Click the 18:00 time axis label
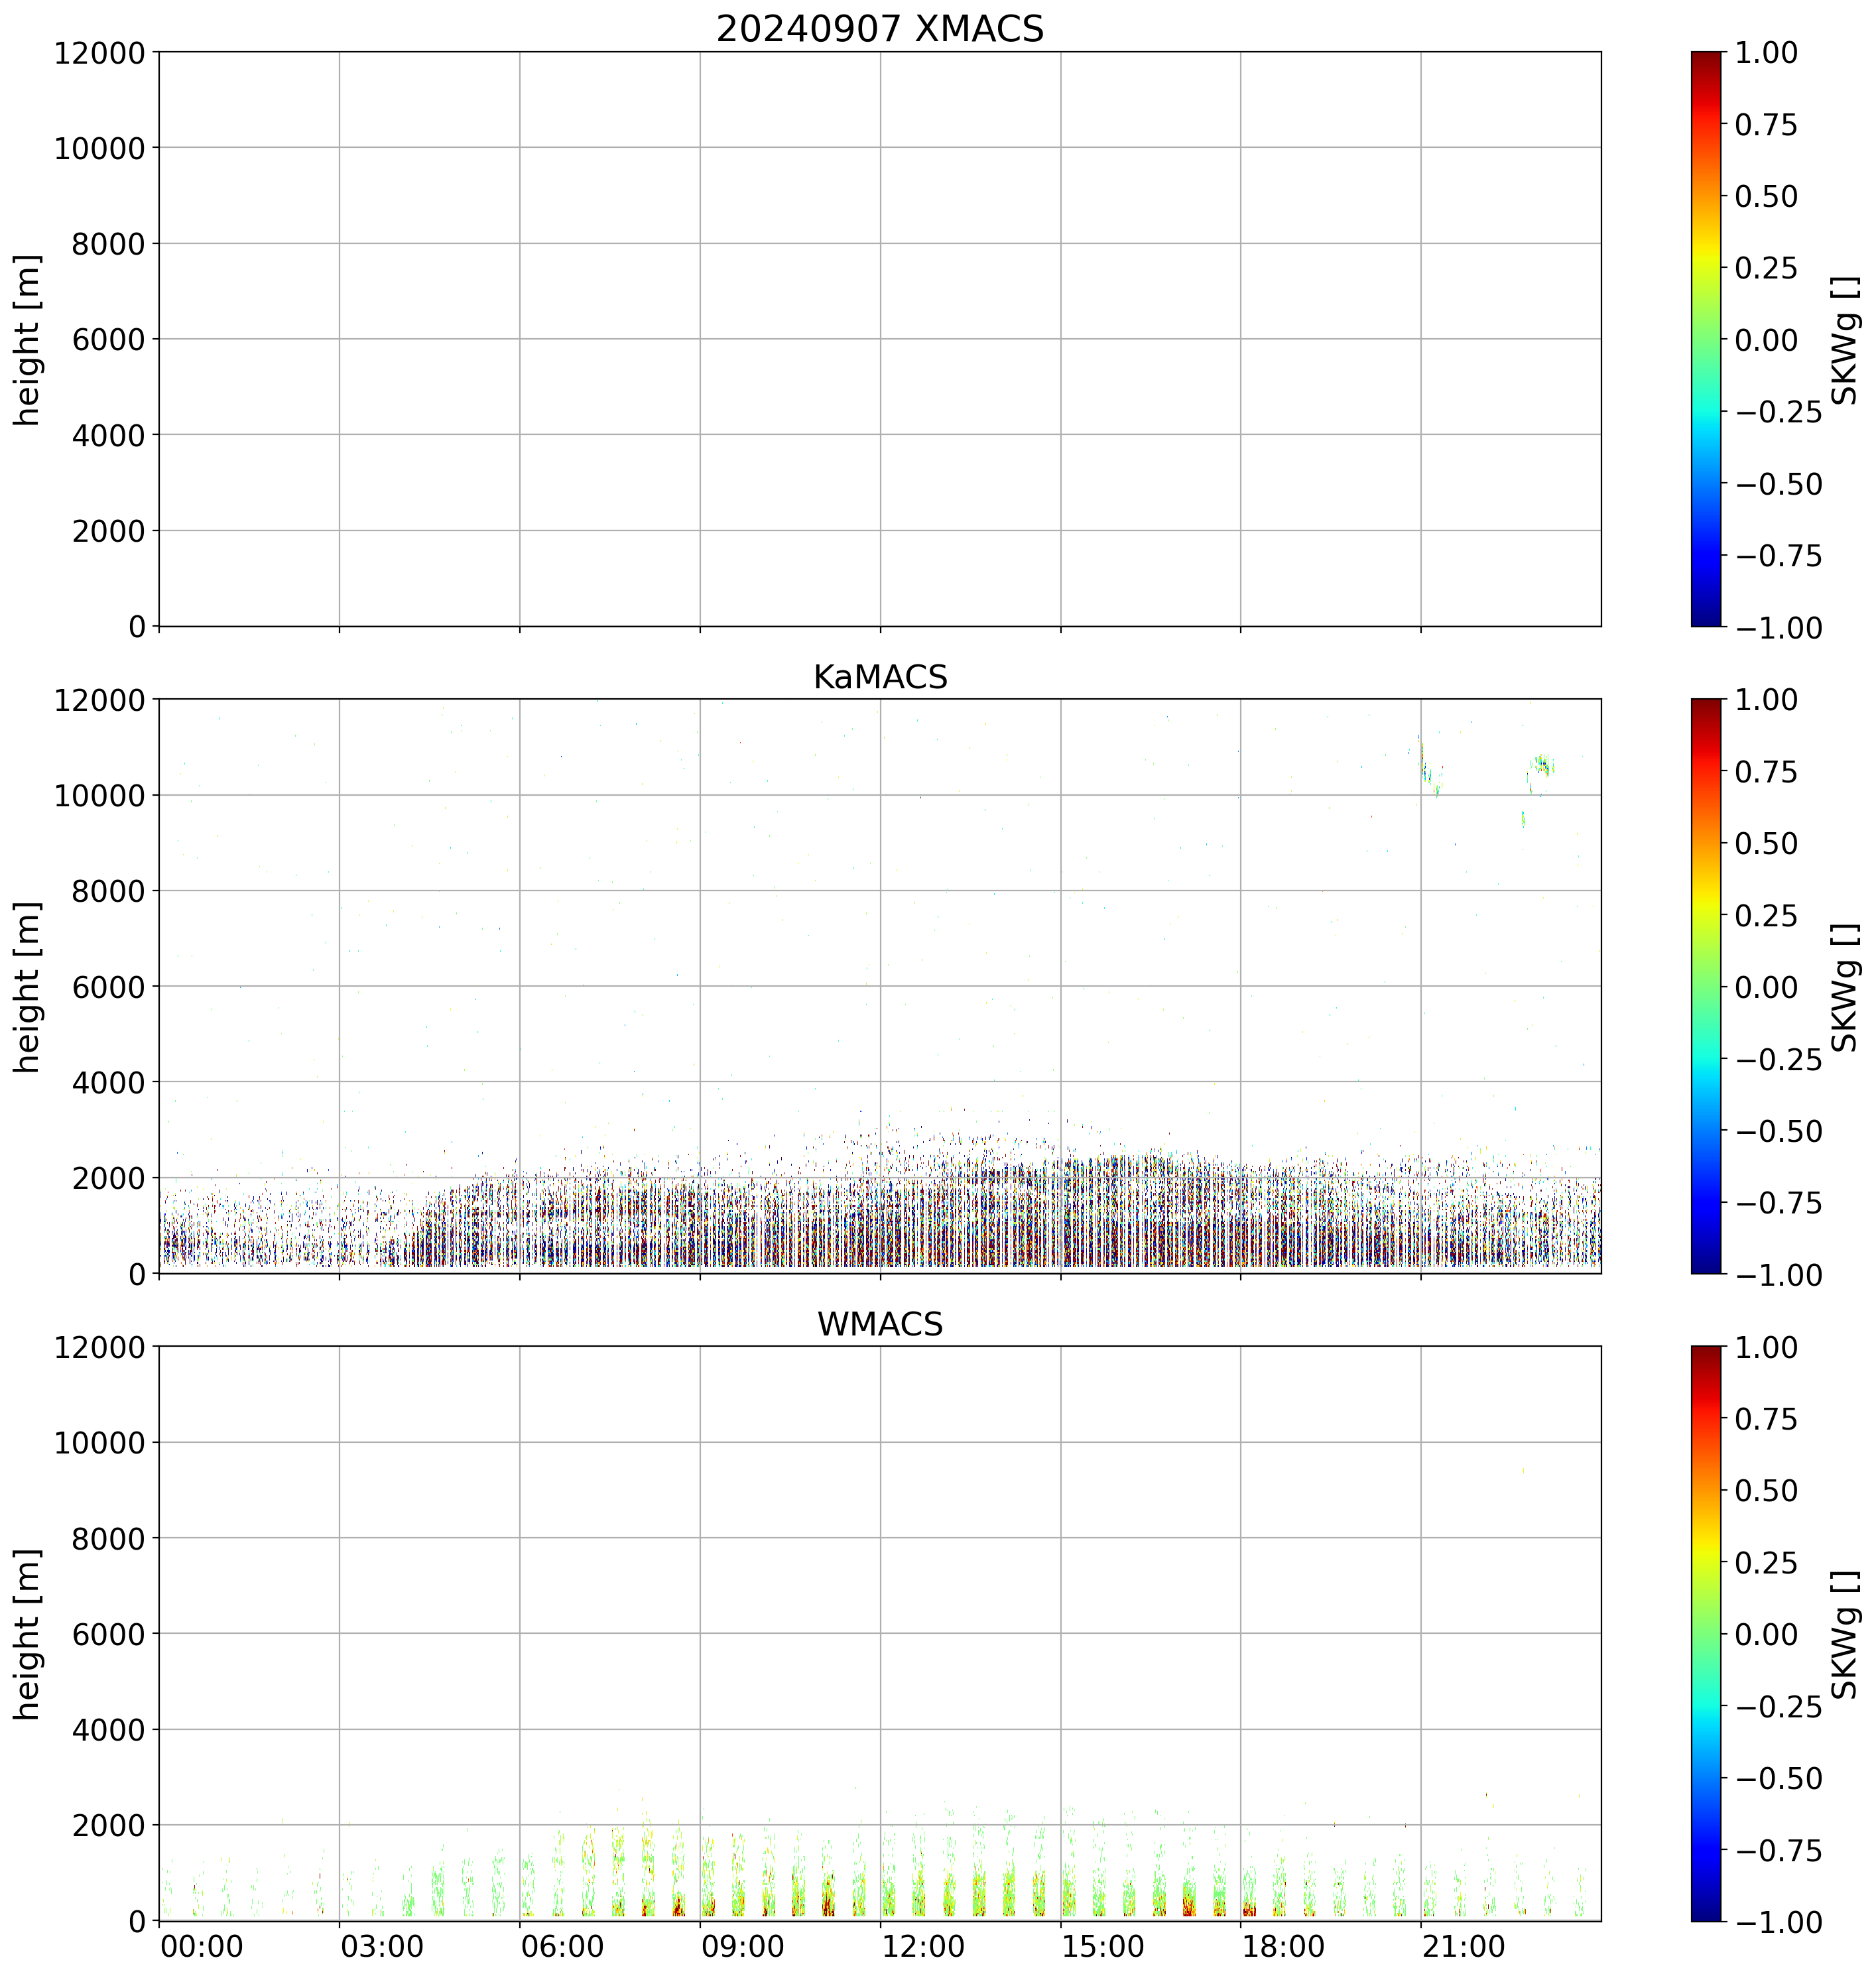The width and height of the screenshot is (1876, 1976). [1283, 1947]
